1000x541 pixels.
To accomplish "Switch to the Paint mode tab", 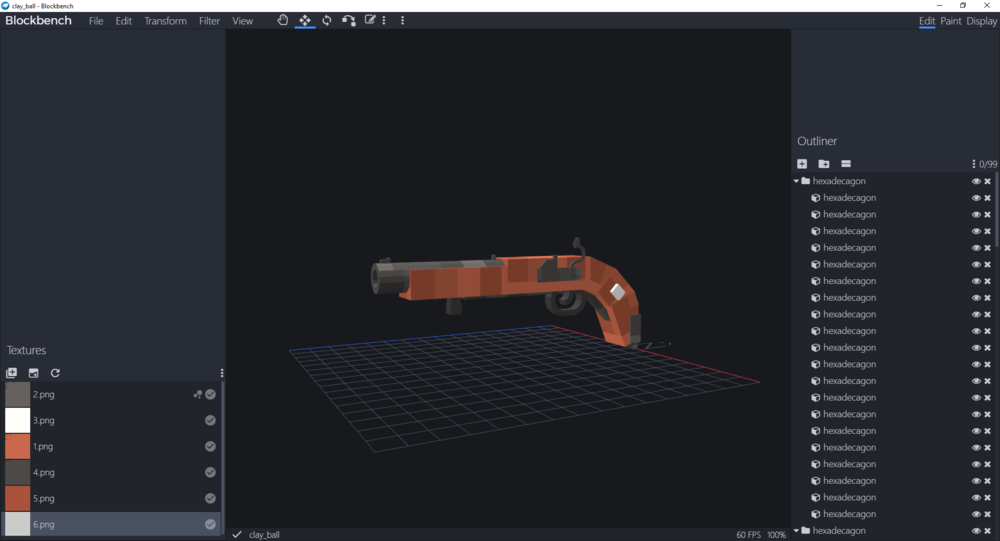I will tap(950, 21).
